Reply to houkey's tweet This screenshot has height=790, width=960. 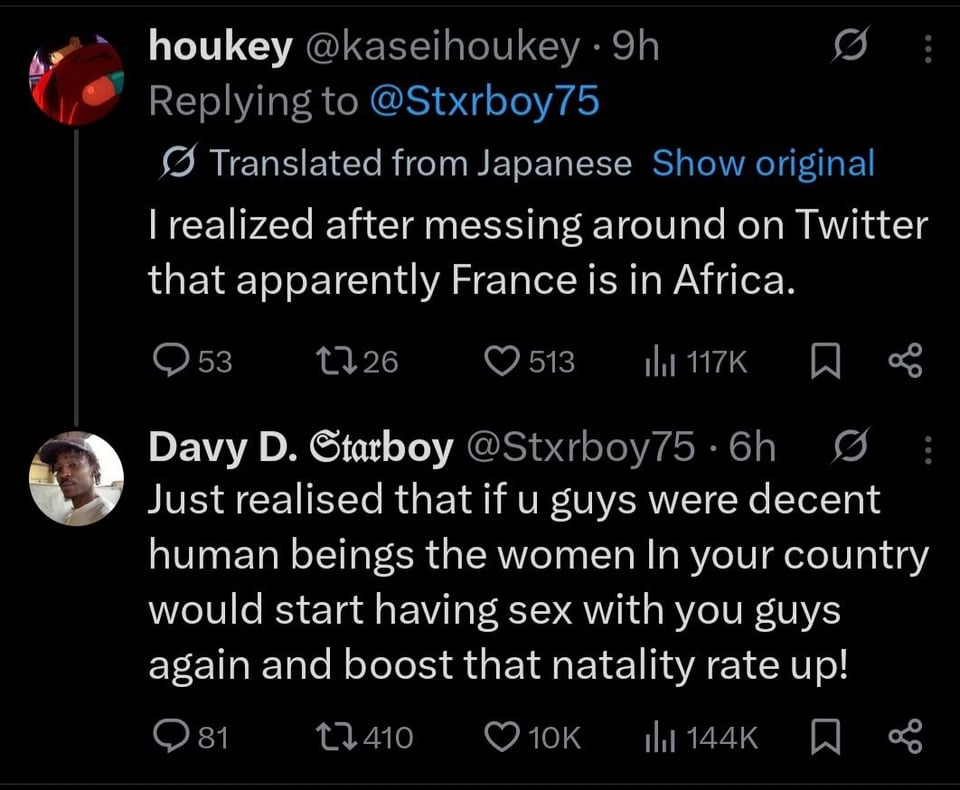click(x=167, y=360)
